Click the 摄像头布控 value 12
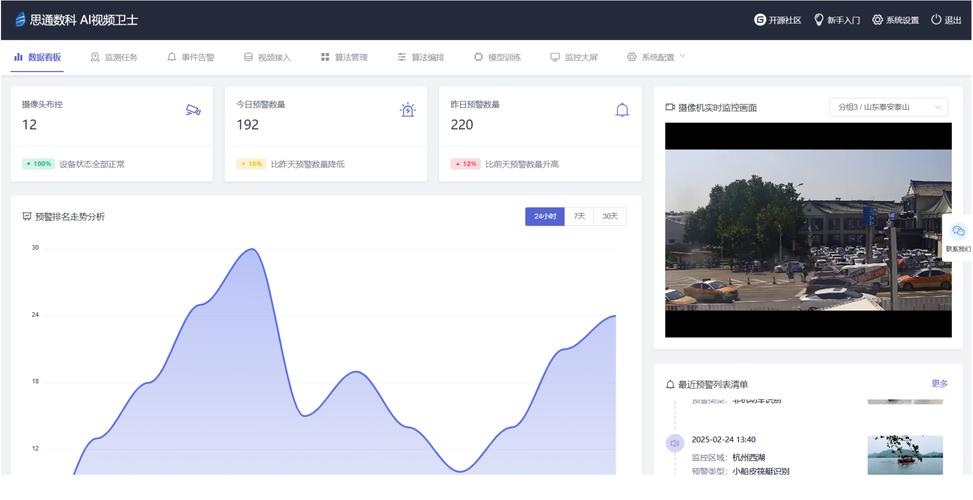Image resolution: width=973 pixels, height=500 pixels. (29, 125)
